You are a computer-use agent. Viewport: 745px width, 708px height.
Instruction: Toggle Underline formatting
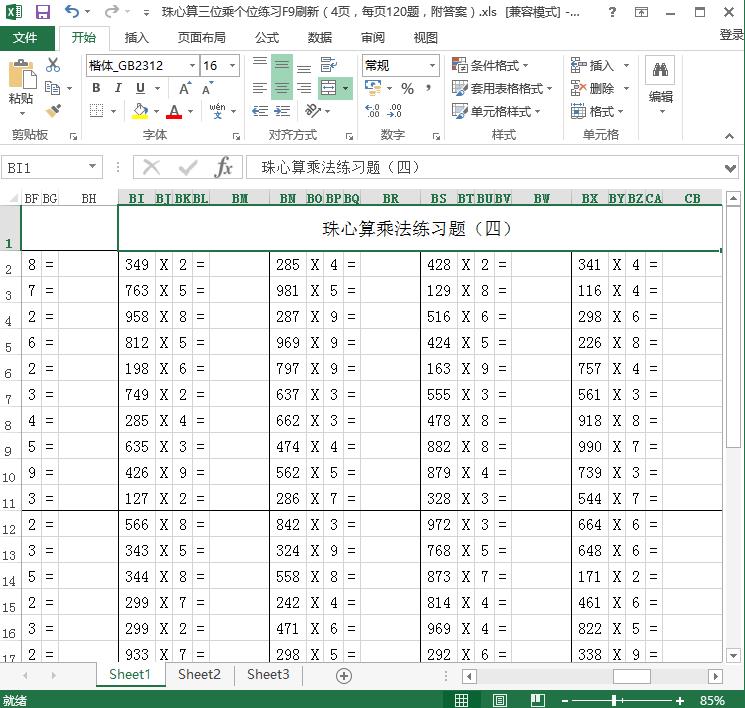pos(140,88)
